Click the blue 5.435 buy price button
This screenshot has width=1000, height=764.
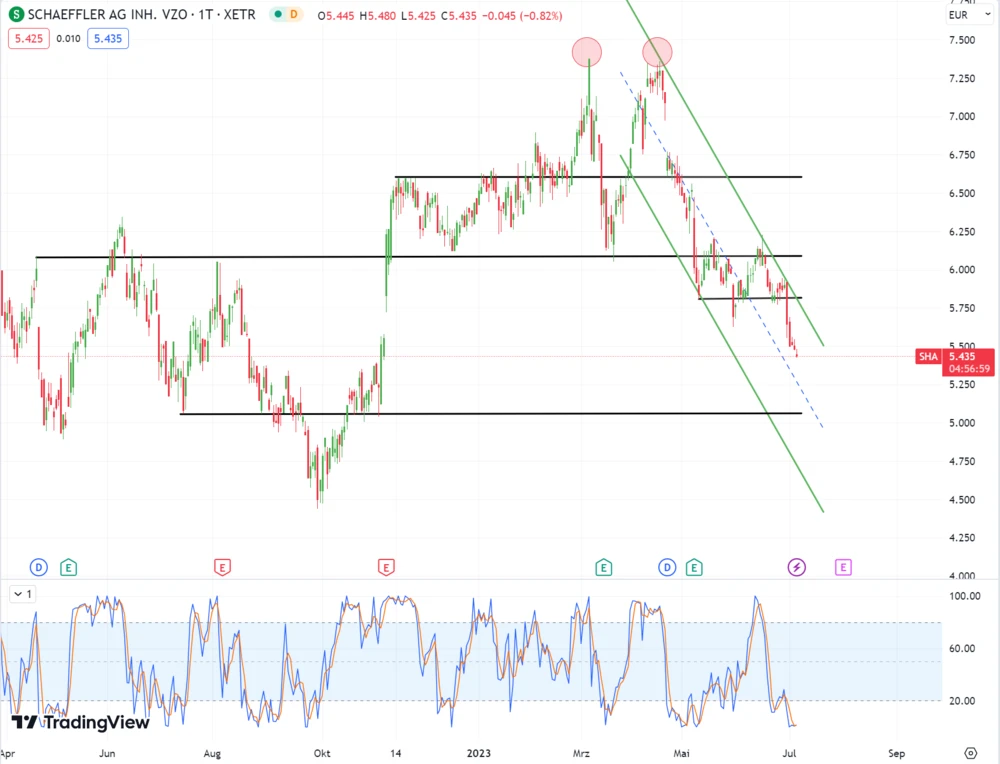tap(108, 38)
